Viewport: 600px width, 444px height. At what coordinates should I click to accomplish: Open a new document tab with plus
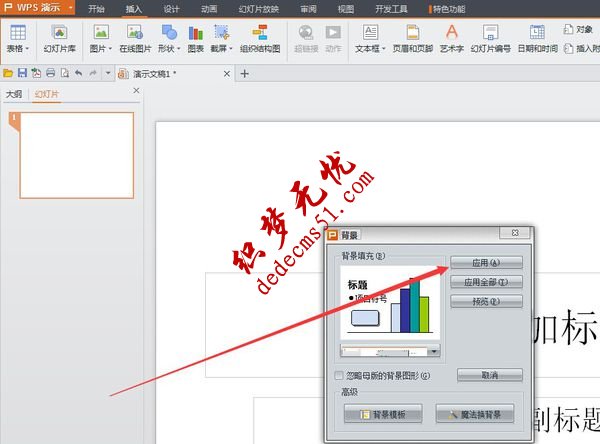[x=245, y=73]
